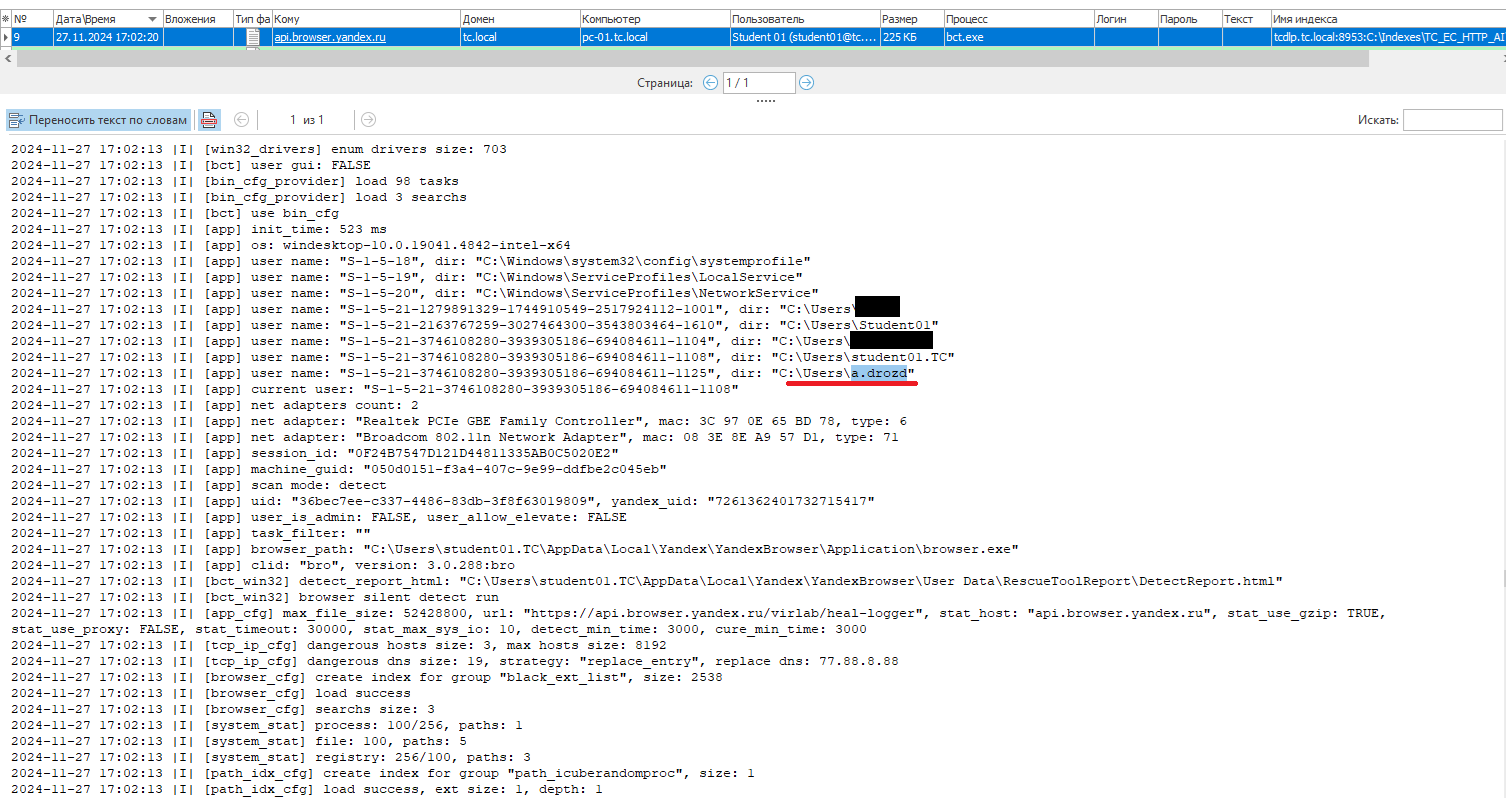Click the 'user_is_admin: FALSE' log line
Viewport: 1506px width, 798px height.
(x=319, y=517)
